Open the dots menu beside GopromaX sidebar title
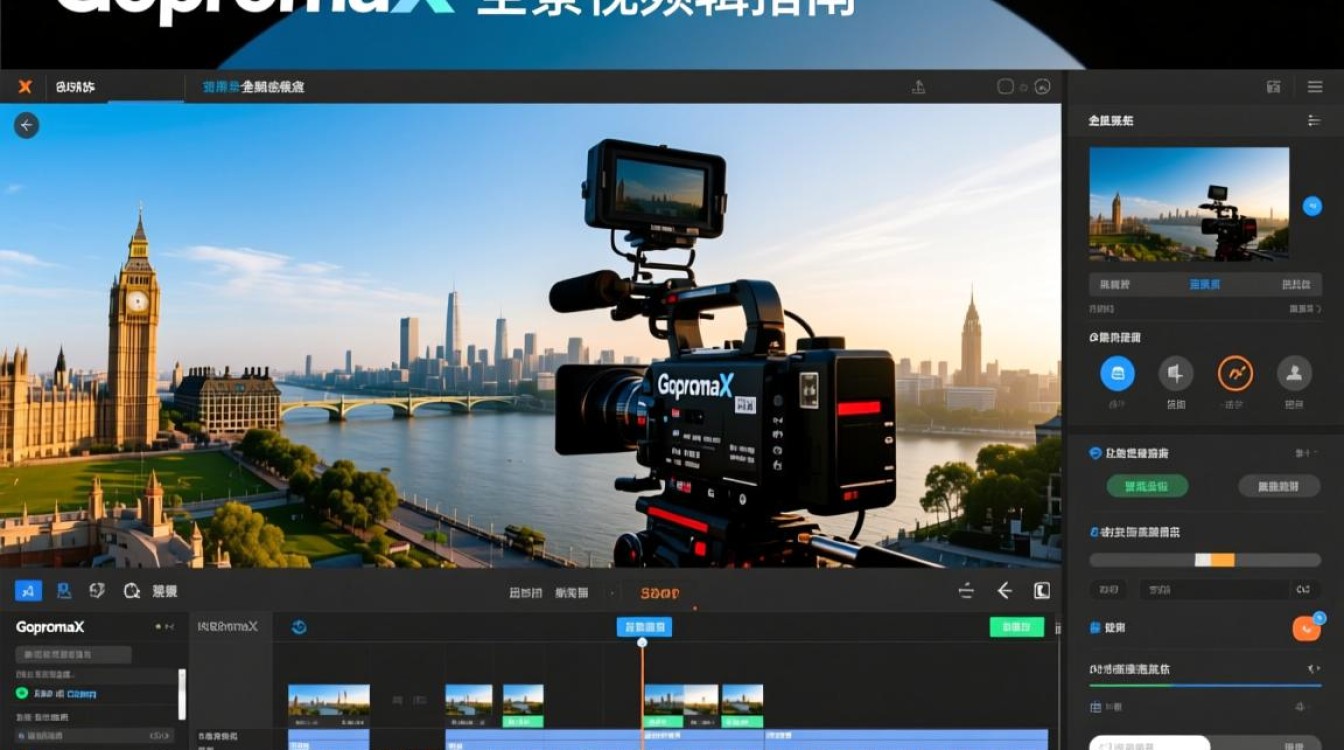1344x750 pixels. (164, 627)
